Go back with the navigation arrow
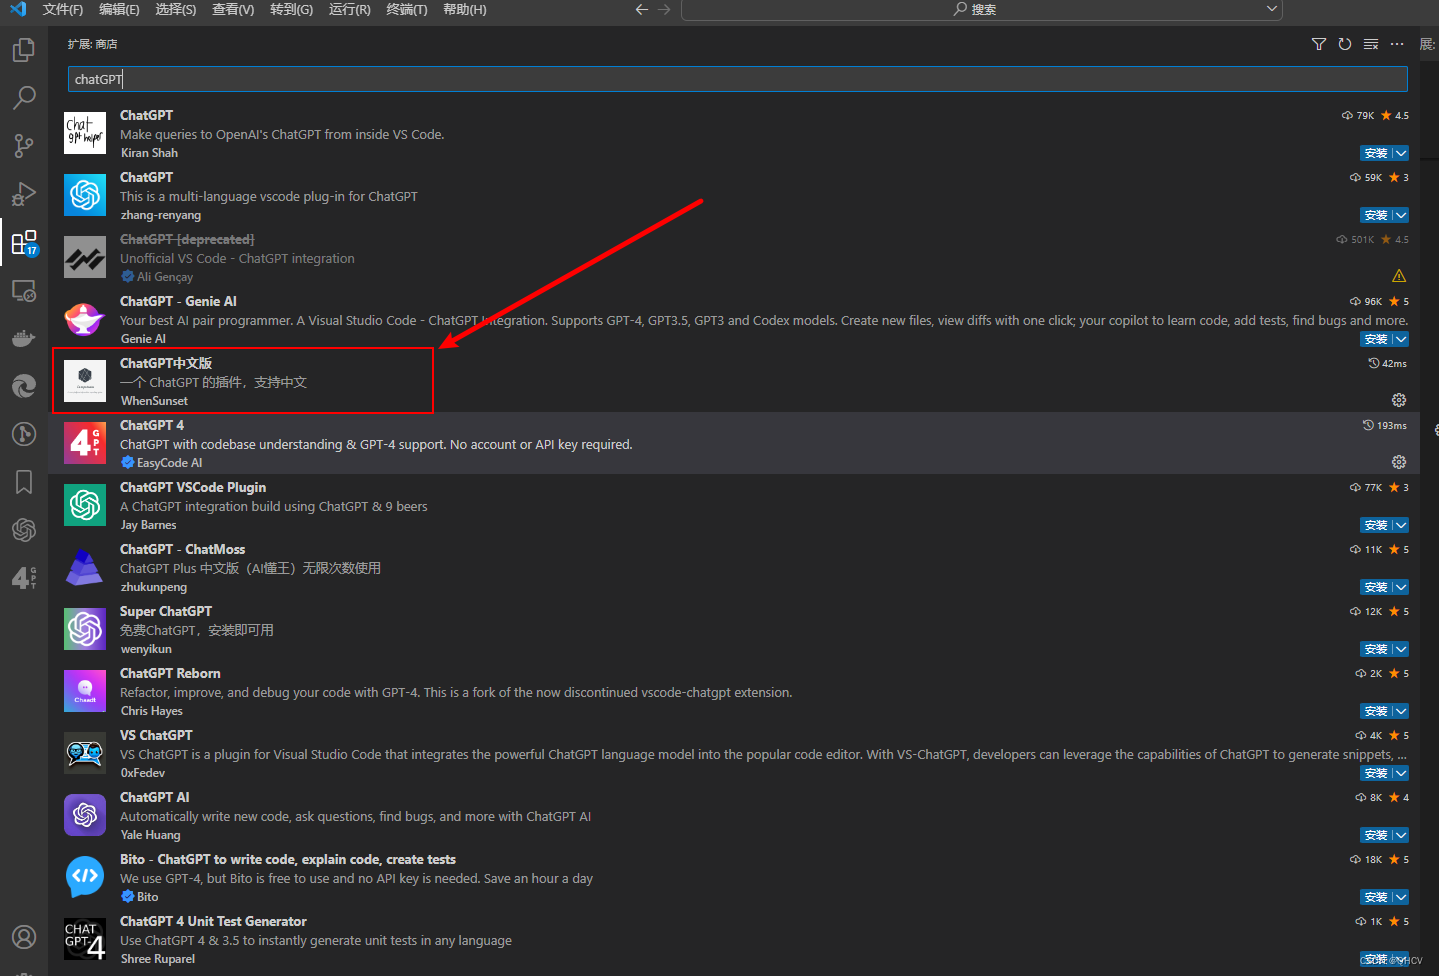This screenshot has width=1439, height=976. coord(642,9)
